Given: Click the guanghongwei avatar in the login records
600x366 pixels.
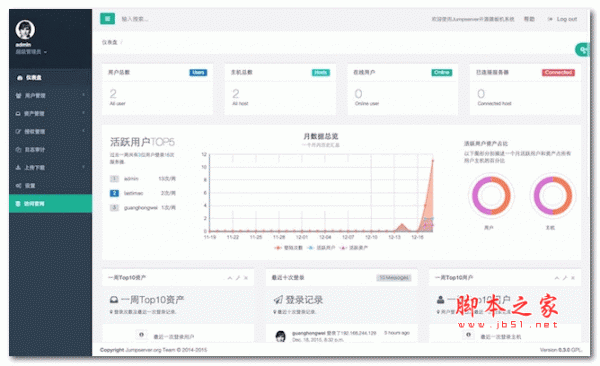Looking at the screenshot, I should [x=281, y=336].
